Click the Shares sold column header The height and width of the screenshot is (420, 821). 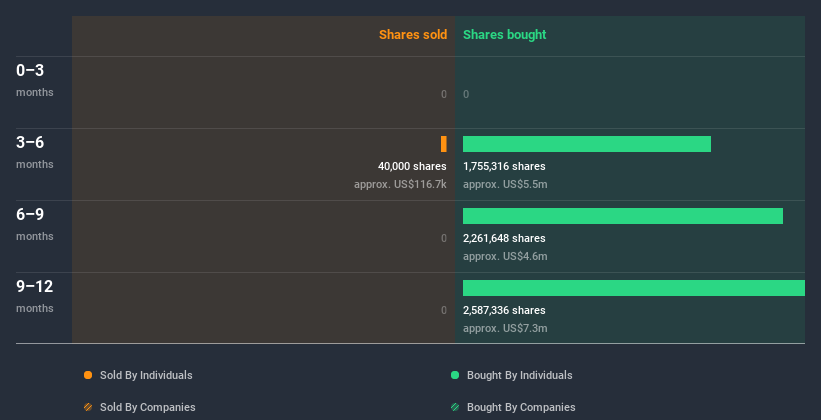[x=413, y=35]
